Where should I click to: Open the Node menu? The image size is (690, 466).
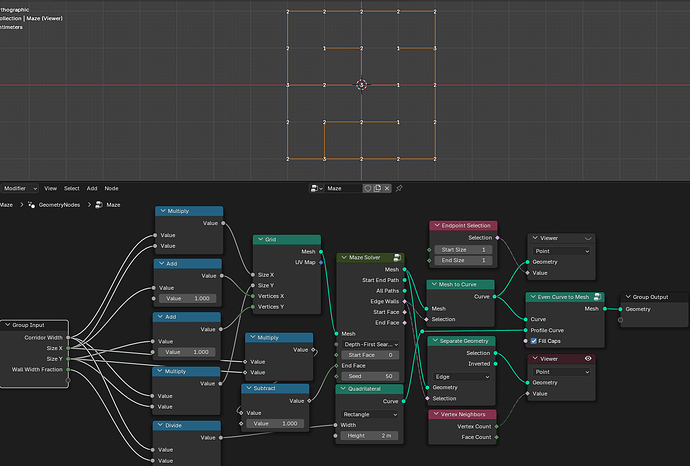(x=111, y=188)
